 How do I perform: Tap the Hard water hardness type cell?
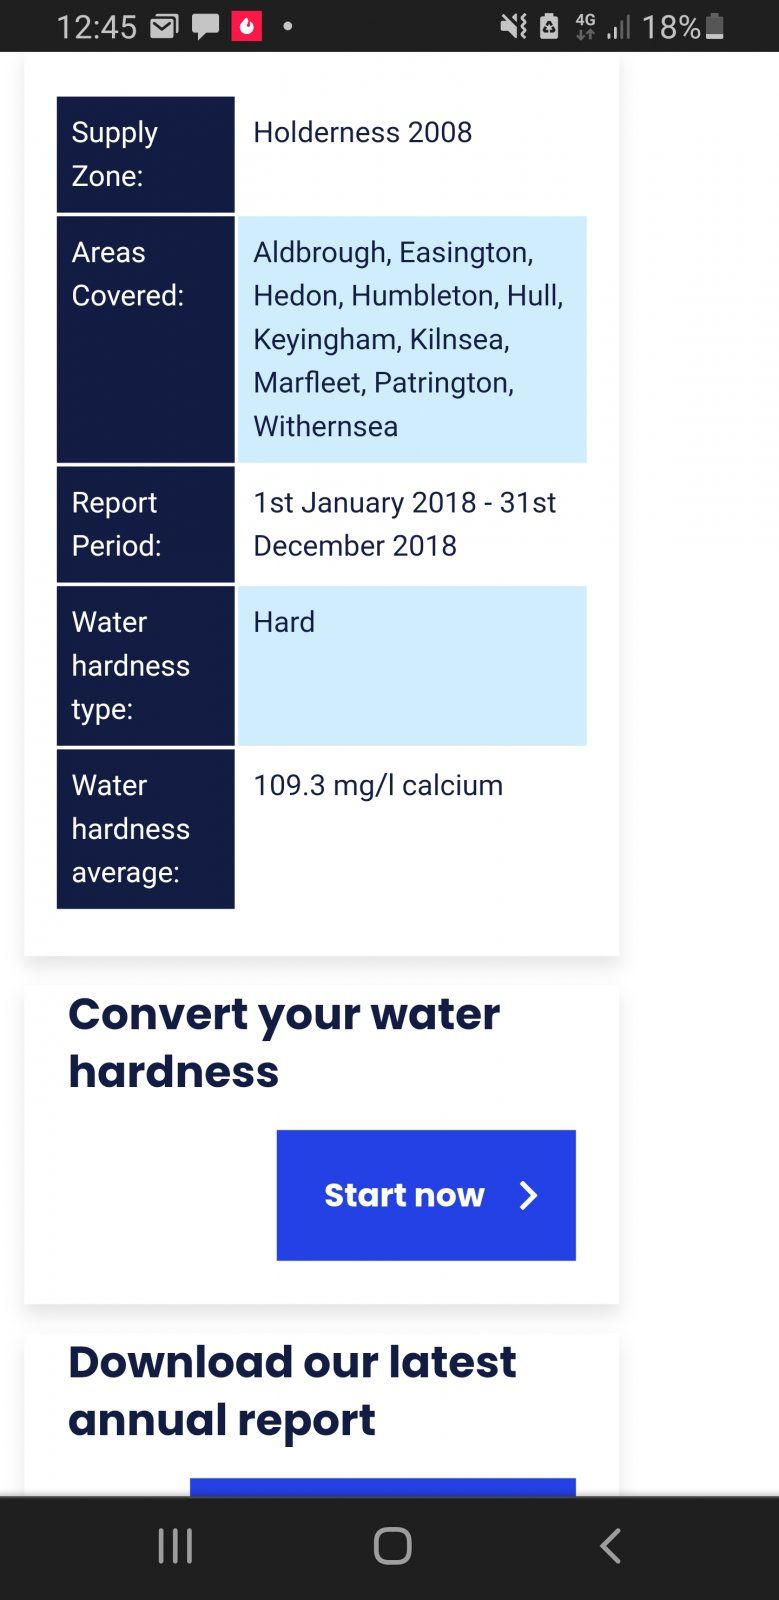coord(412,666)
